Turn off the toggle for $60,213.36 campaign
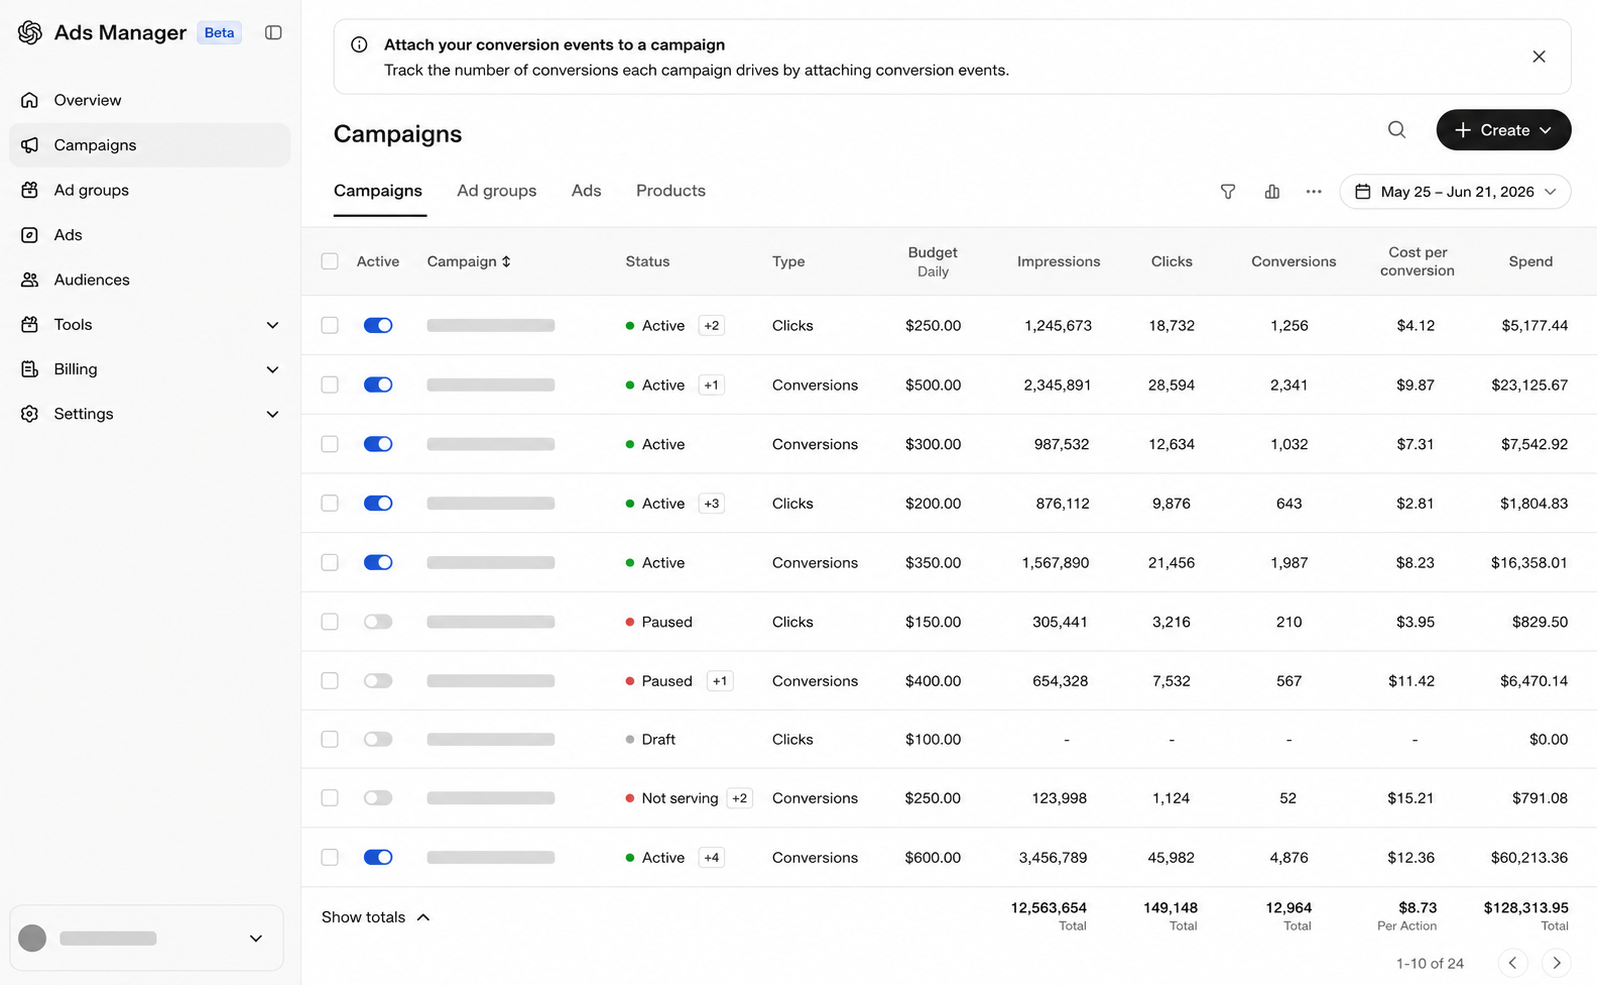The image size is (1597, 985). pyautogui.click(x=378, y=858)
